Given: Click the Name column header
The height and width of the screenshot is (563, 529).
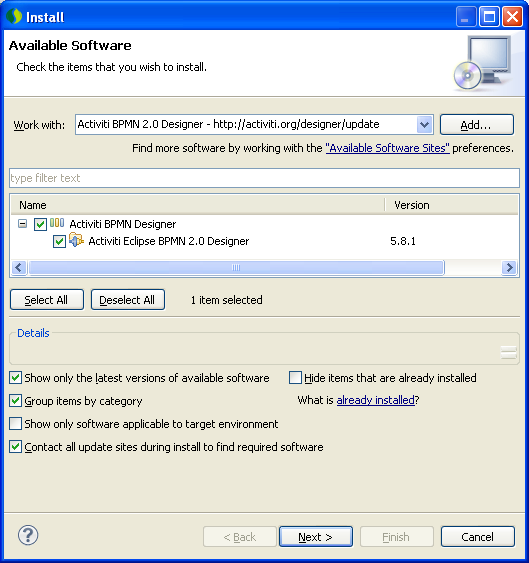Looking at the screenshot, I should tap(198, 205).
